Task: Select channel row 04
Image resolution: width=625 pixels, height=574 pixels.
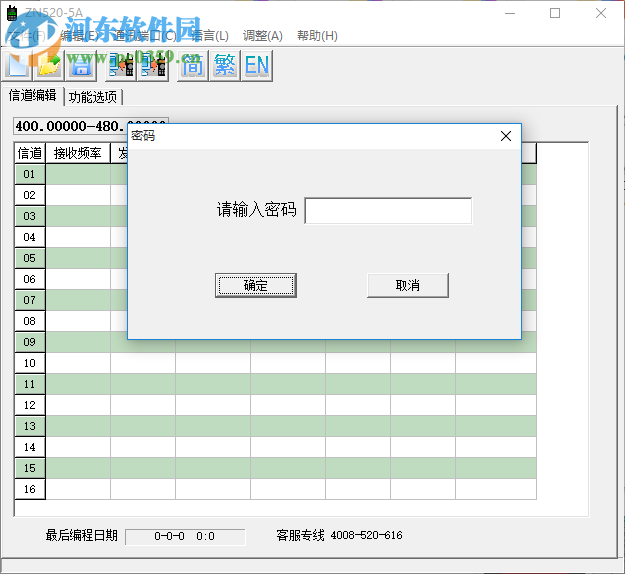Action: pos(29,237)
